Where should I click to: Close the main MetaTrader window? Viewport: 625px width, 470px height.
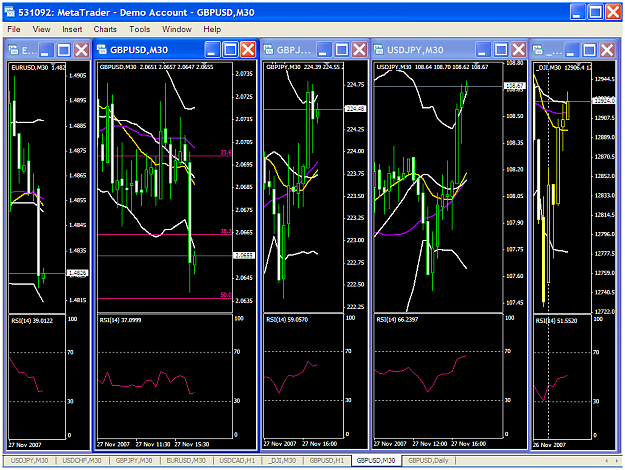click(x=613, y=12)
